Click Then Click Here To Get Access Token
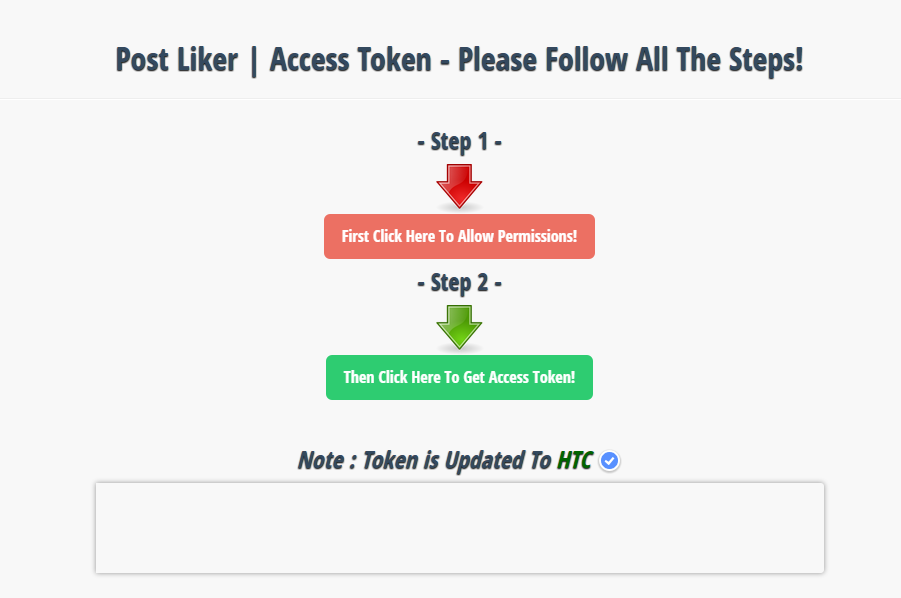901x598 pixels. (459, 377)
